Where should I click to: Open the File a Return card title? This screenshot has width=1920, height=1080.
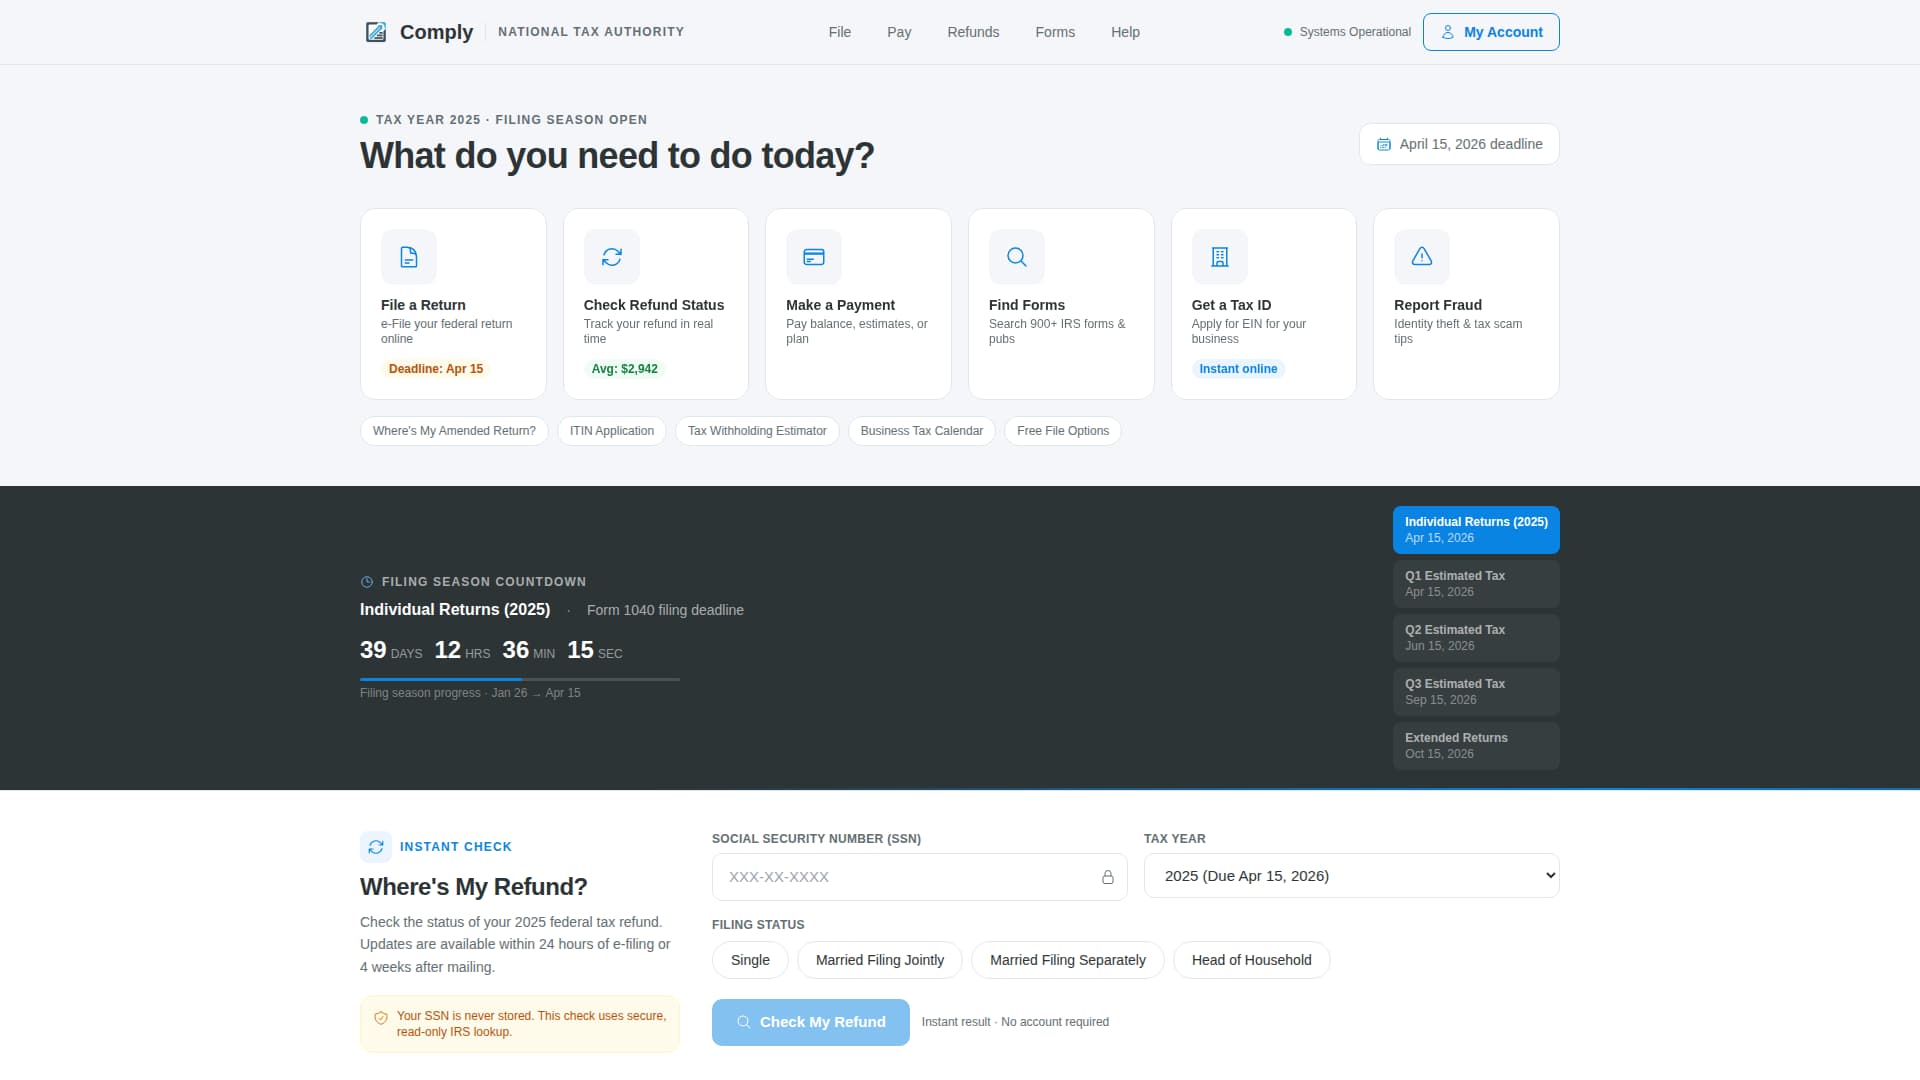[423, 305]
